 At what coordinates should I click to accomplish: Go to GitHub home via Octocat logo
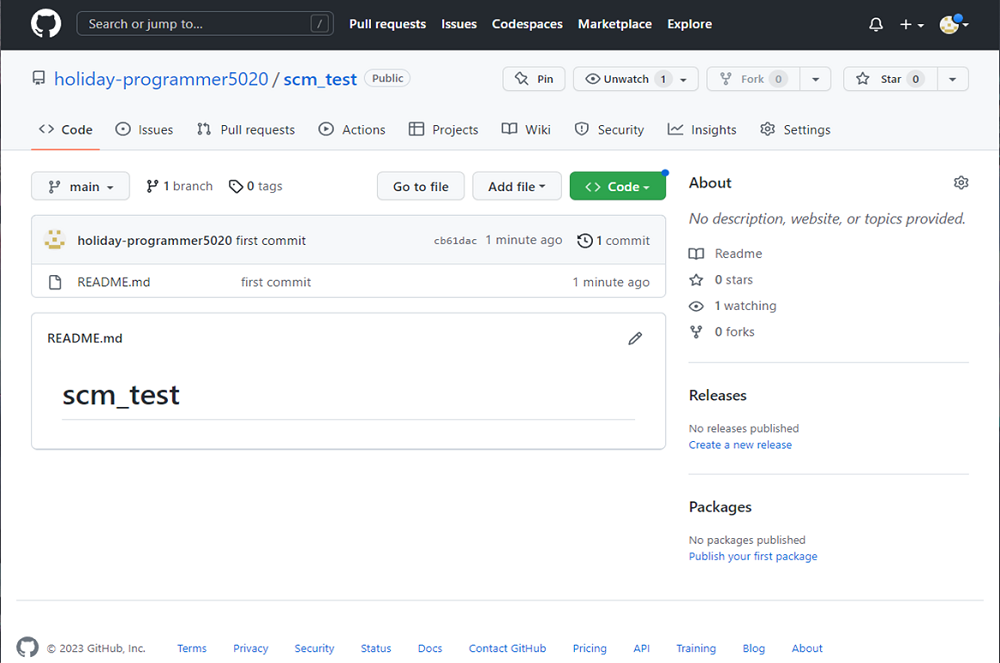coord(46,24)
